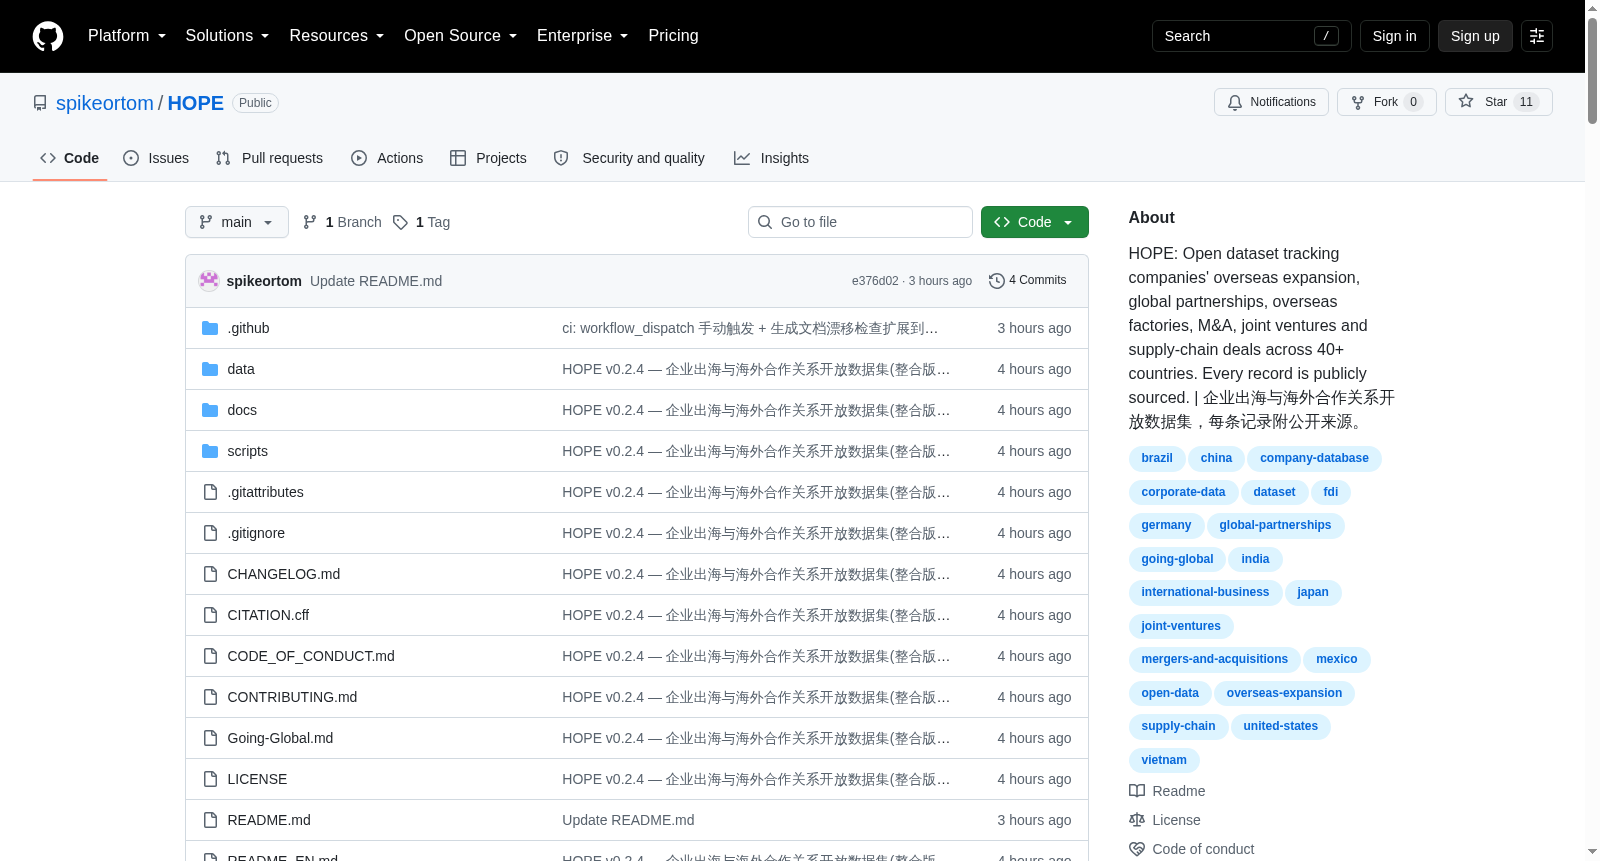Click the Actions play icon
This screenshot has width=1600, height=861.
point(359,158)
